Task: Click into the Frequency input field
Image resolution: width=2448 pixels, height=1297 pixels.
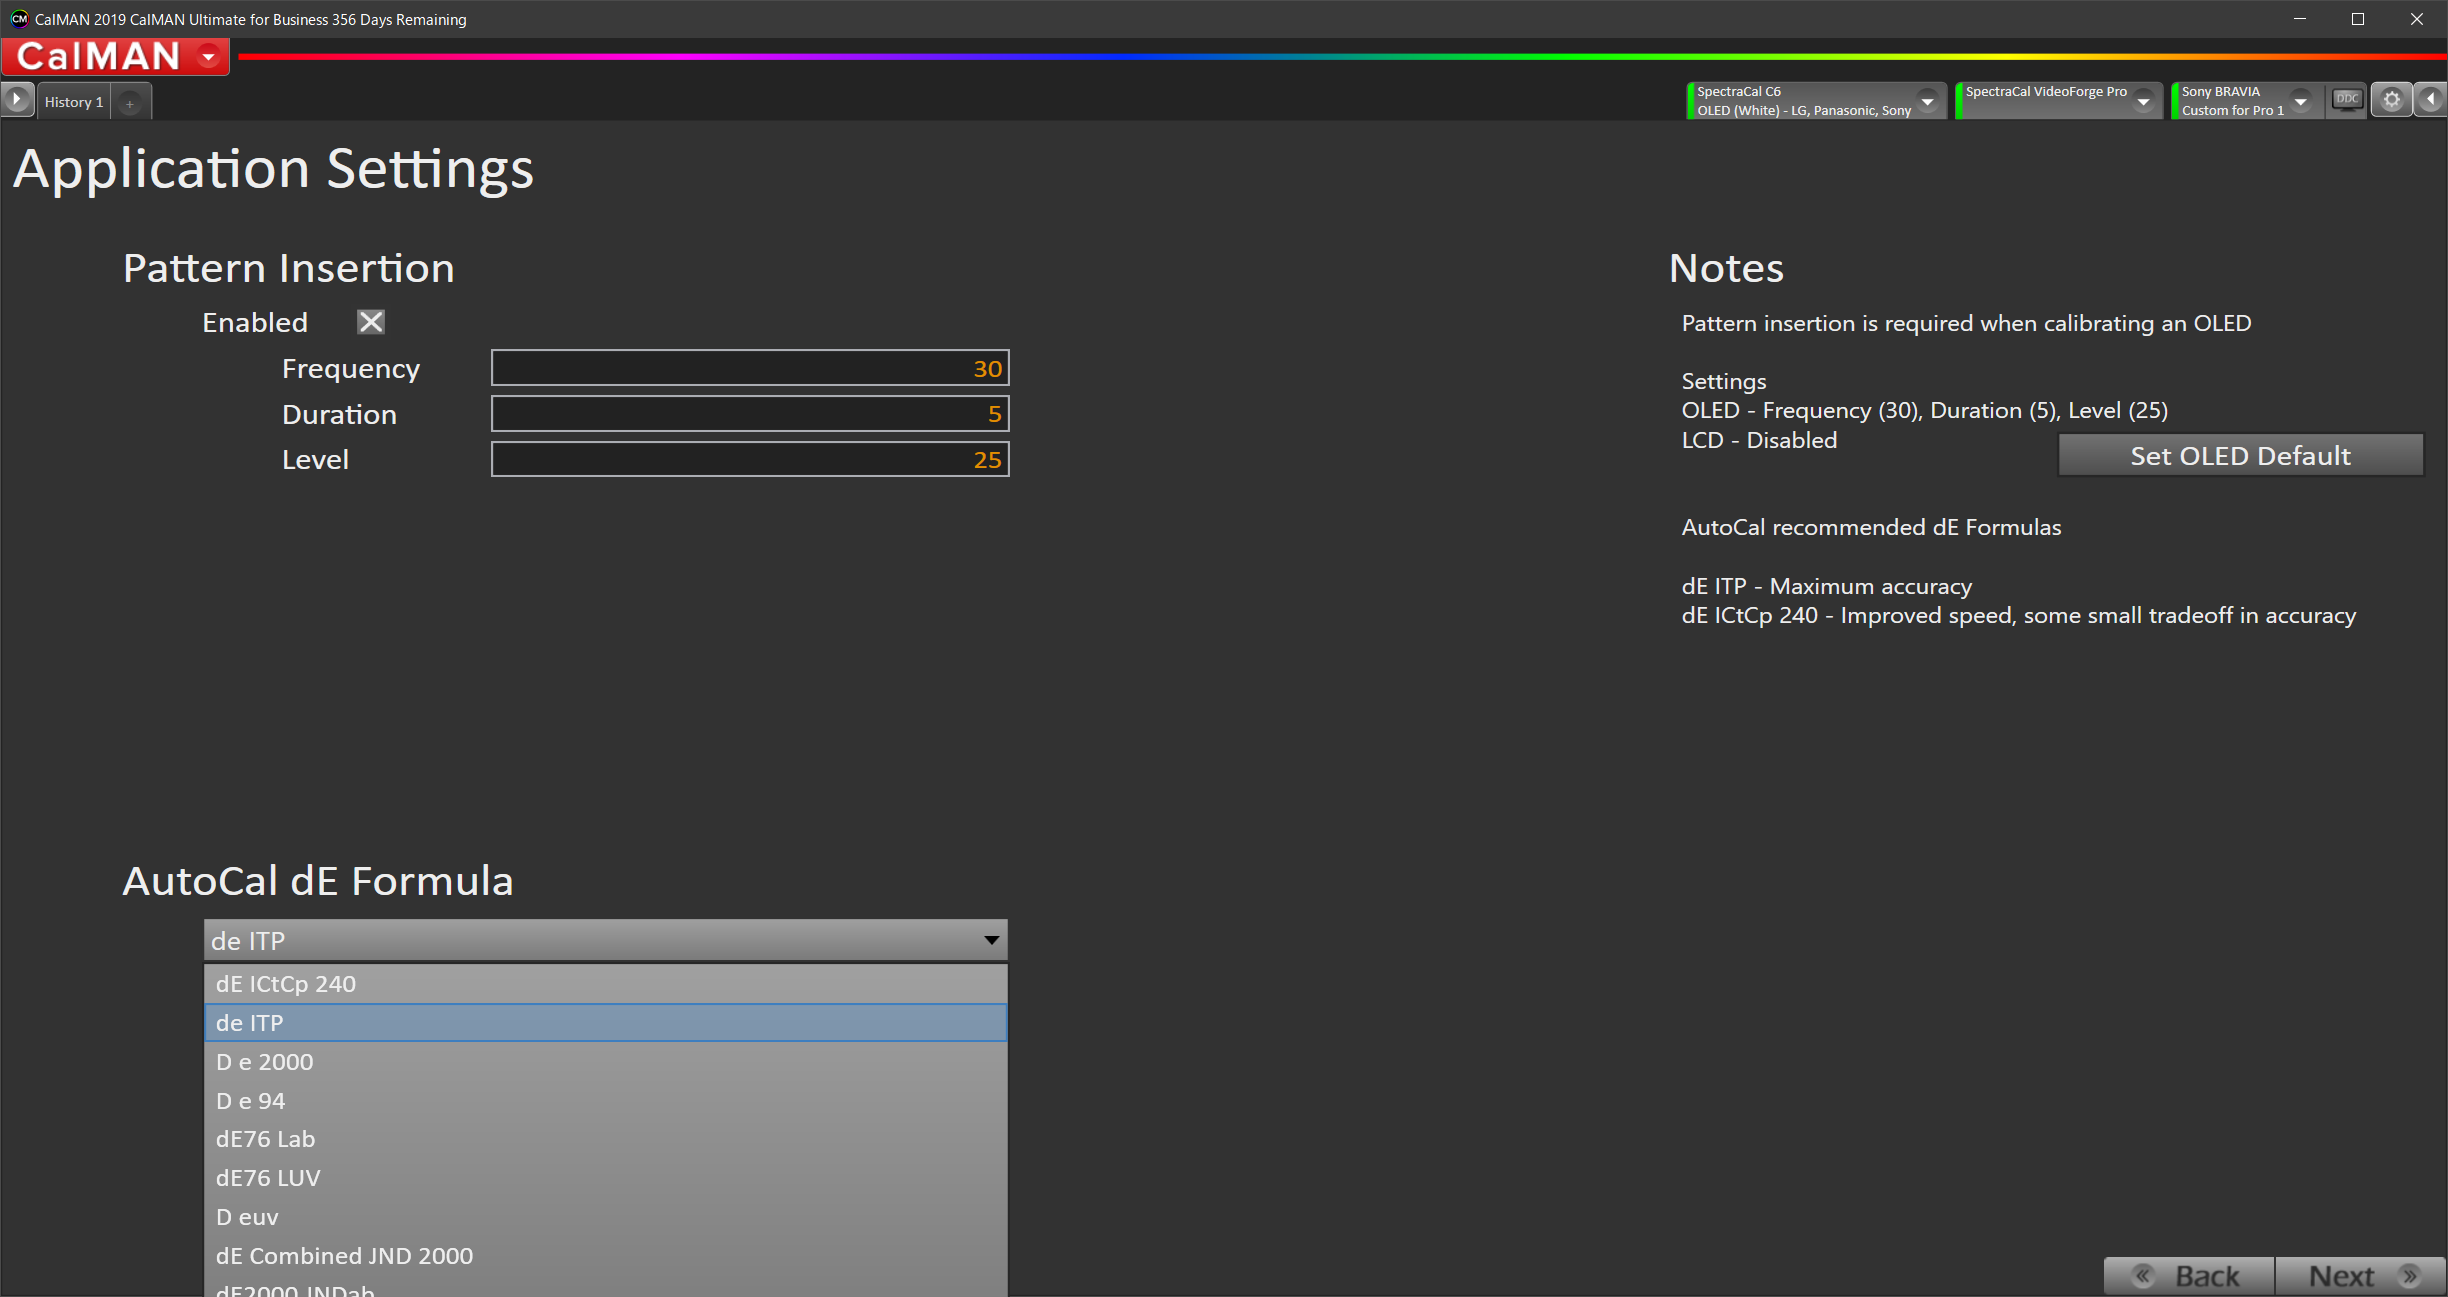Action: tap(749, 369)
